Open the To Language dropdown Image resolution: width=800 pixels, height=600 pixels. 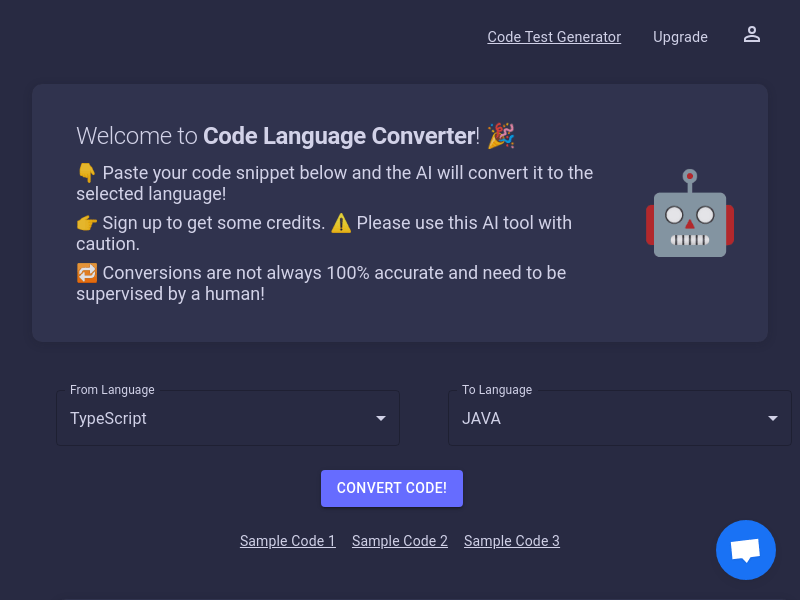point(619,417)
